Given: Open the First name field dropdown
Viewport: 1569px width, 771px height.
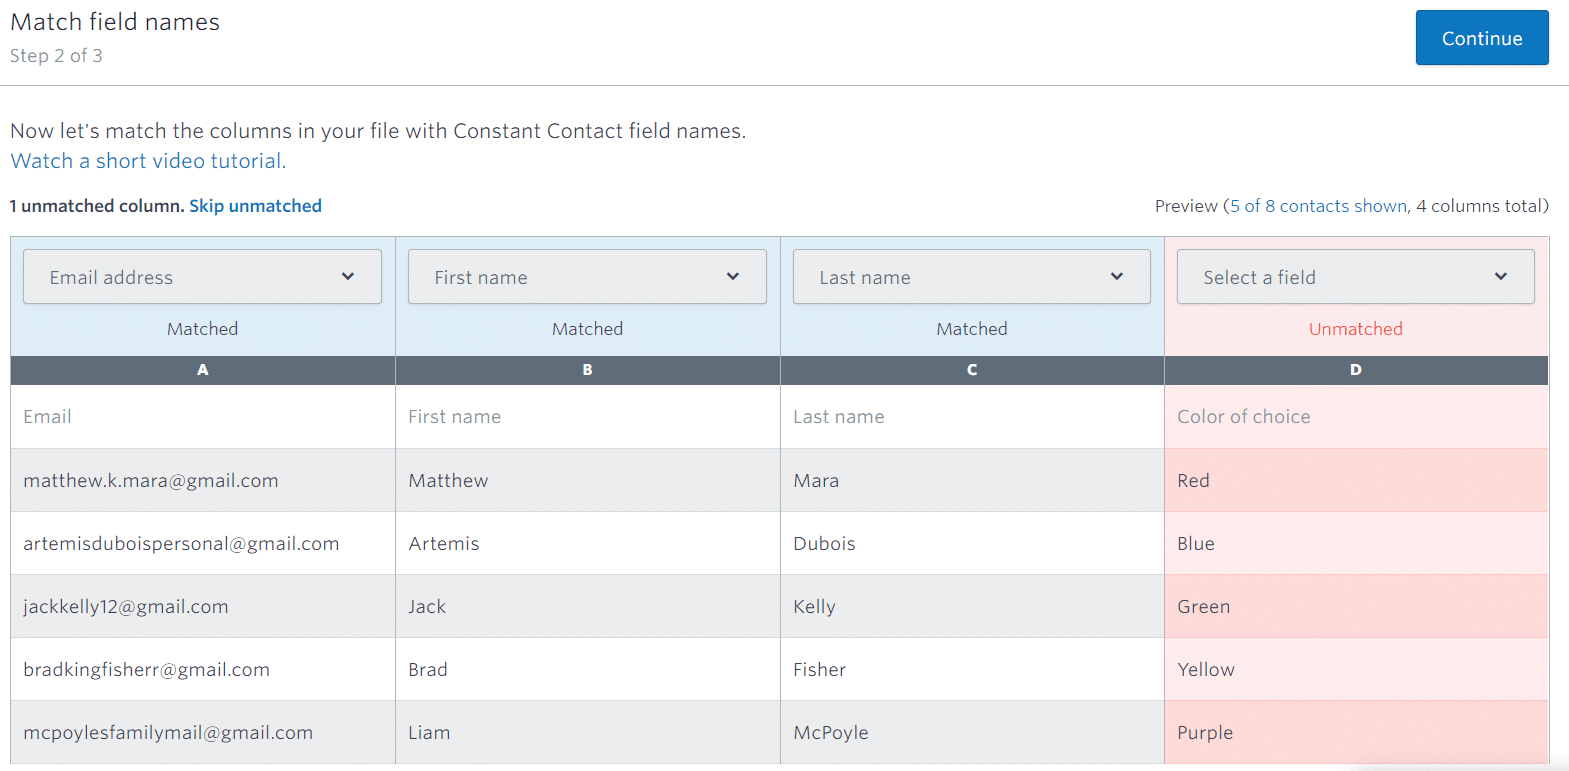Looking at the screenshot, I should pyautogui.click(x=587, y=277).
